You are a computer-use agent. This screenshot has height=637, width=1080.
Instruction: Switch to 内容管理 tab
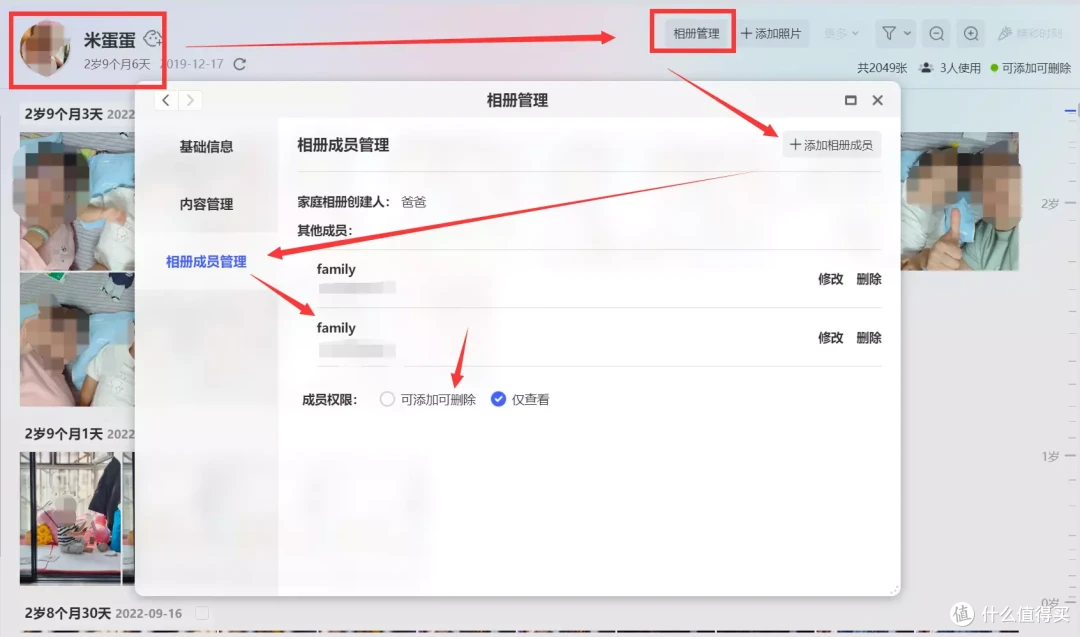point(206,204)
